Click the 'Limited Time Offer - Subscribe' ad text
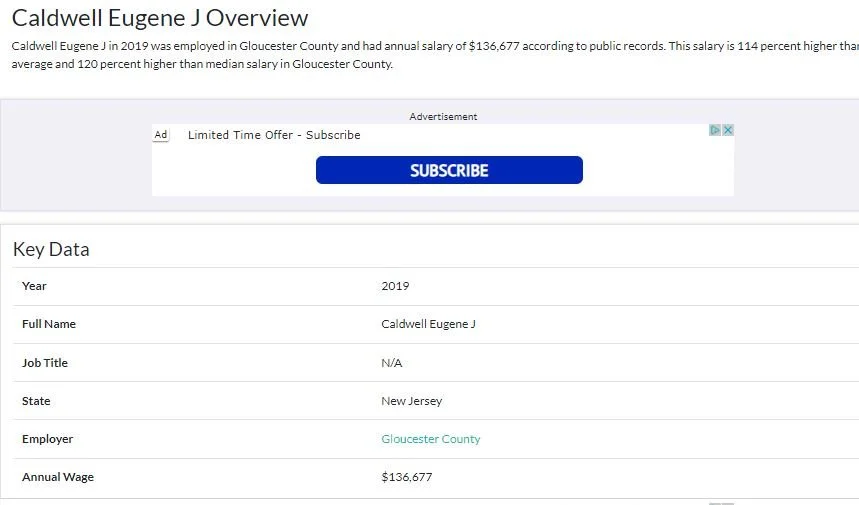This screenshot has width=859, height=505. tap(274, 135)
